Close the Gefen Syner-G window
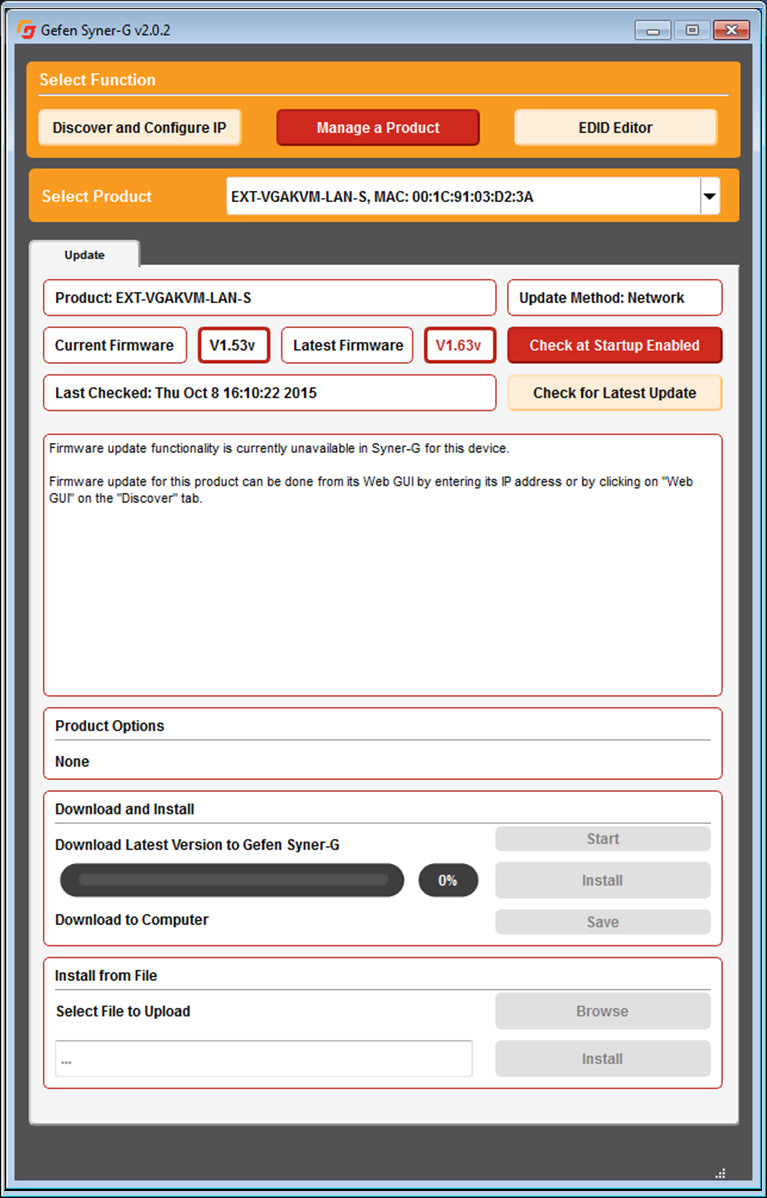The image size is (767, 1198). [732, 30]
